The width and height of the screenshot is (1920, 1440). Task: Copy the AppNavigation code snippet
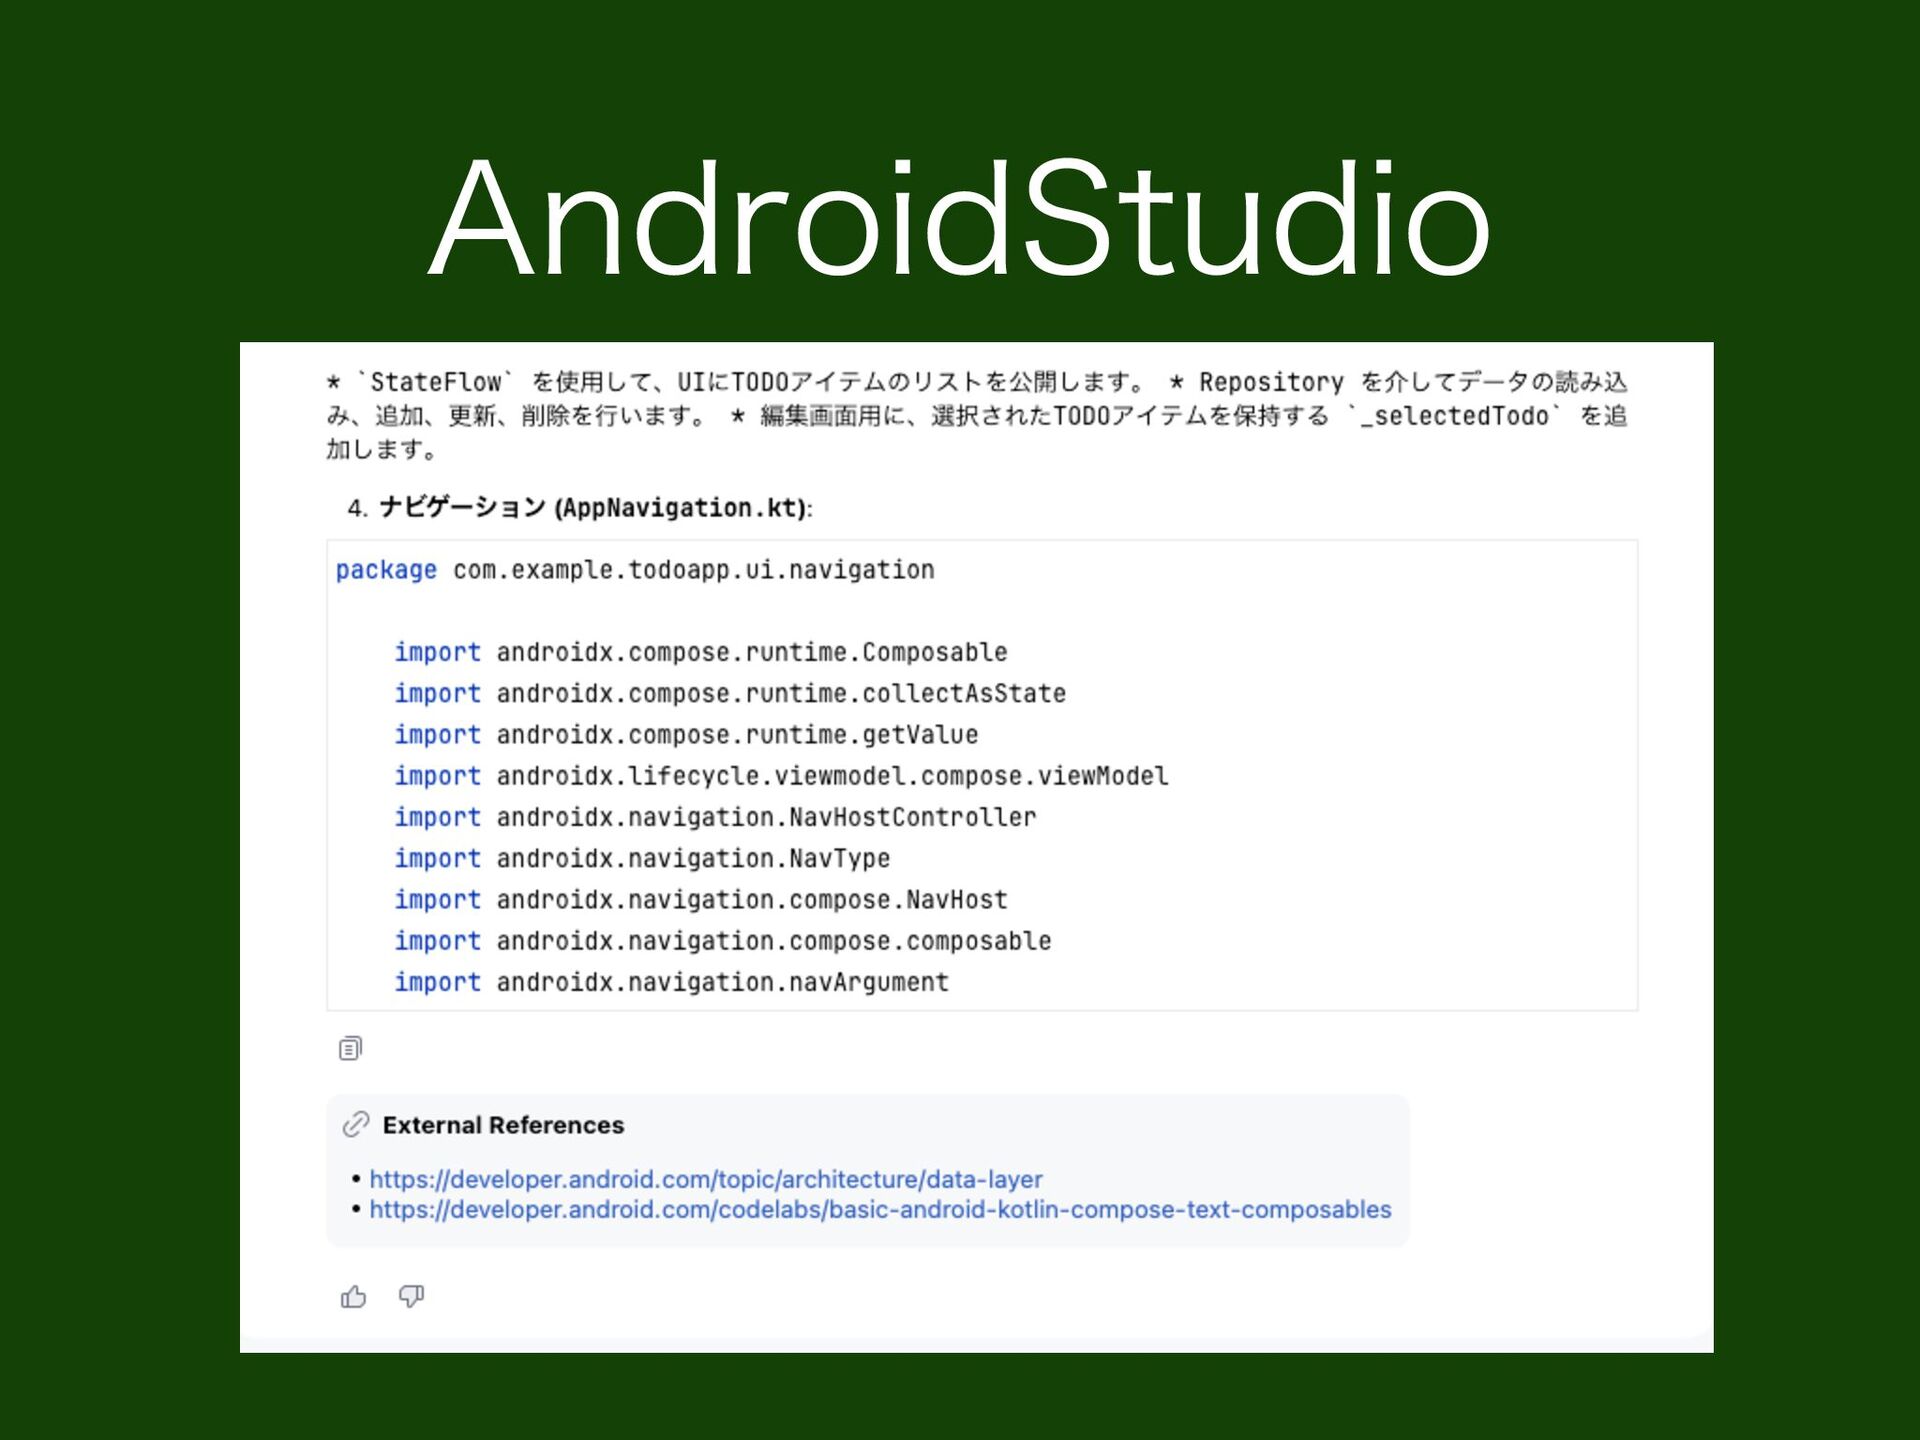pyautogui.click(x=350, y=1048)
